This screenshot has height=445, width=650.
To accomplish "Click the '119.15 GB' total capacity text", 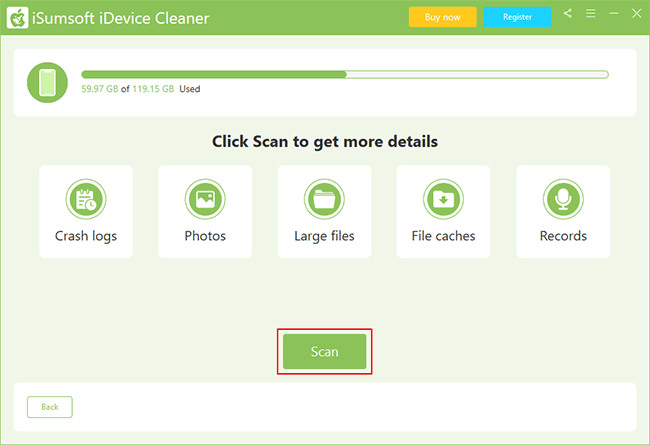I will 153,89.
